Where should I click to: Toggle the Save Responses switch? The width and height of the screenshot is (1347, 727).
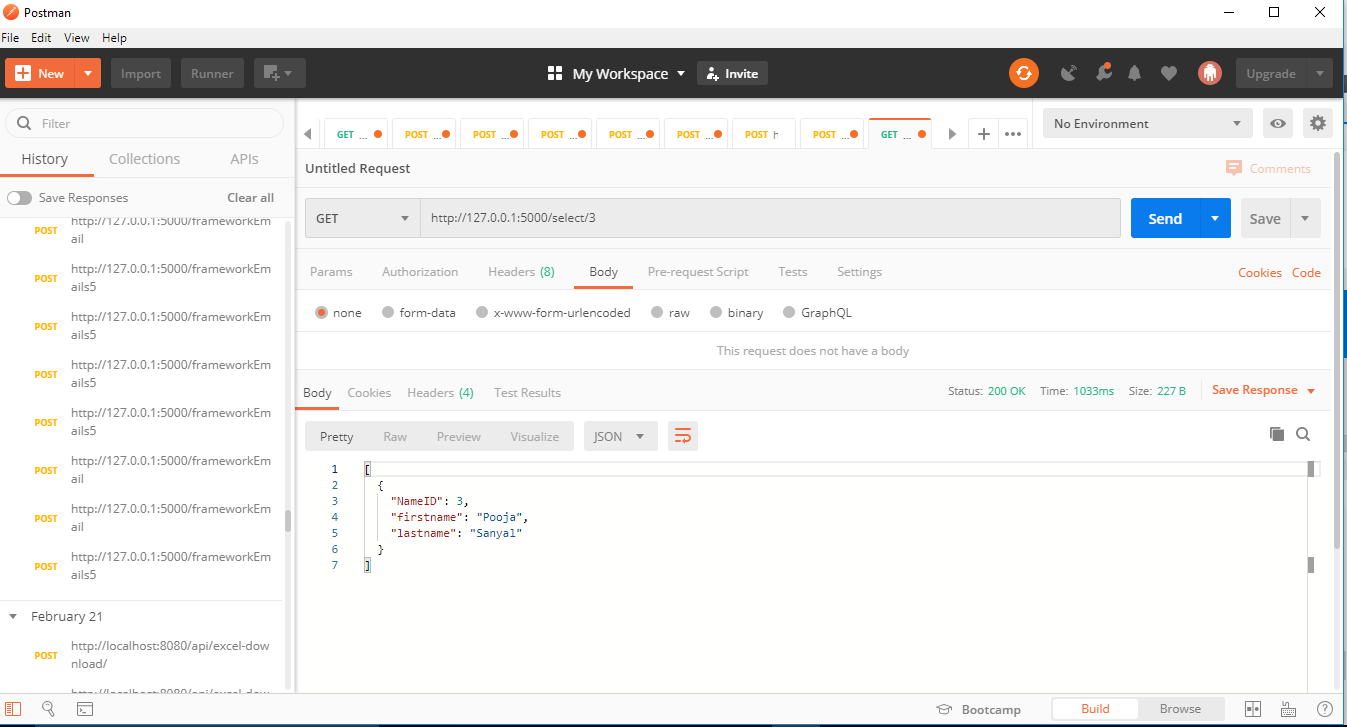[20, 198]
